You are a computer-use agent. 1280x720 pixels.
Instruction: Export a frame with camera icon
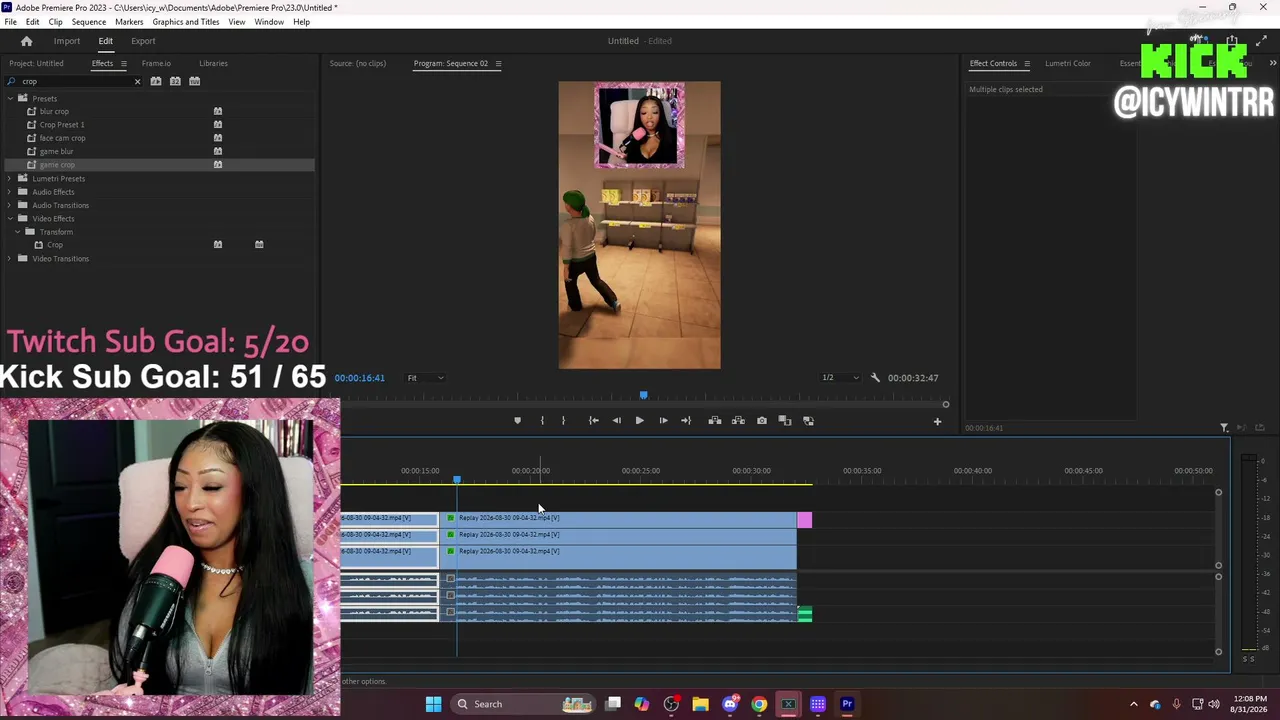coord(761,421)
